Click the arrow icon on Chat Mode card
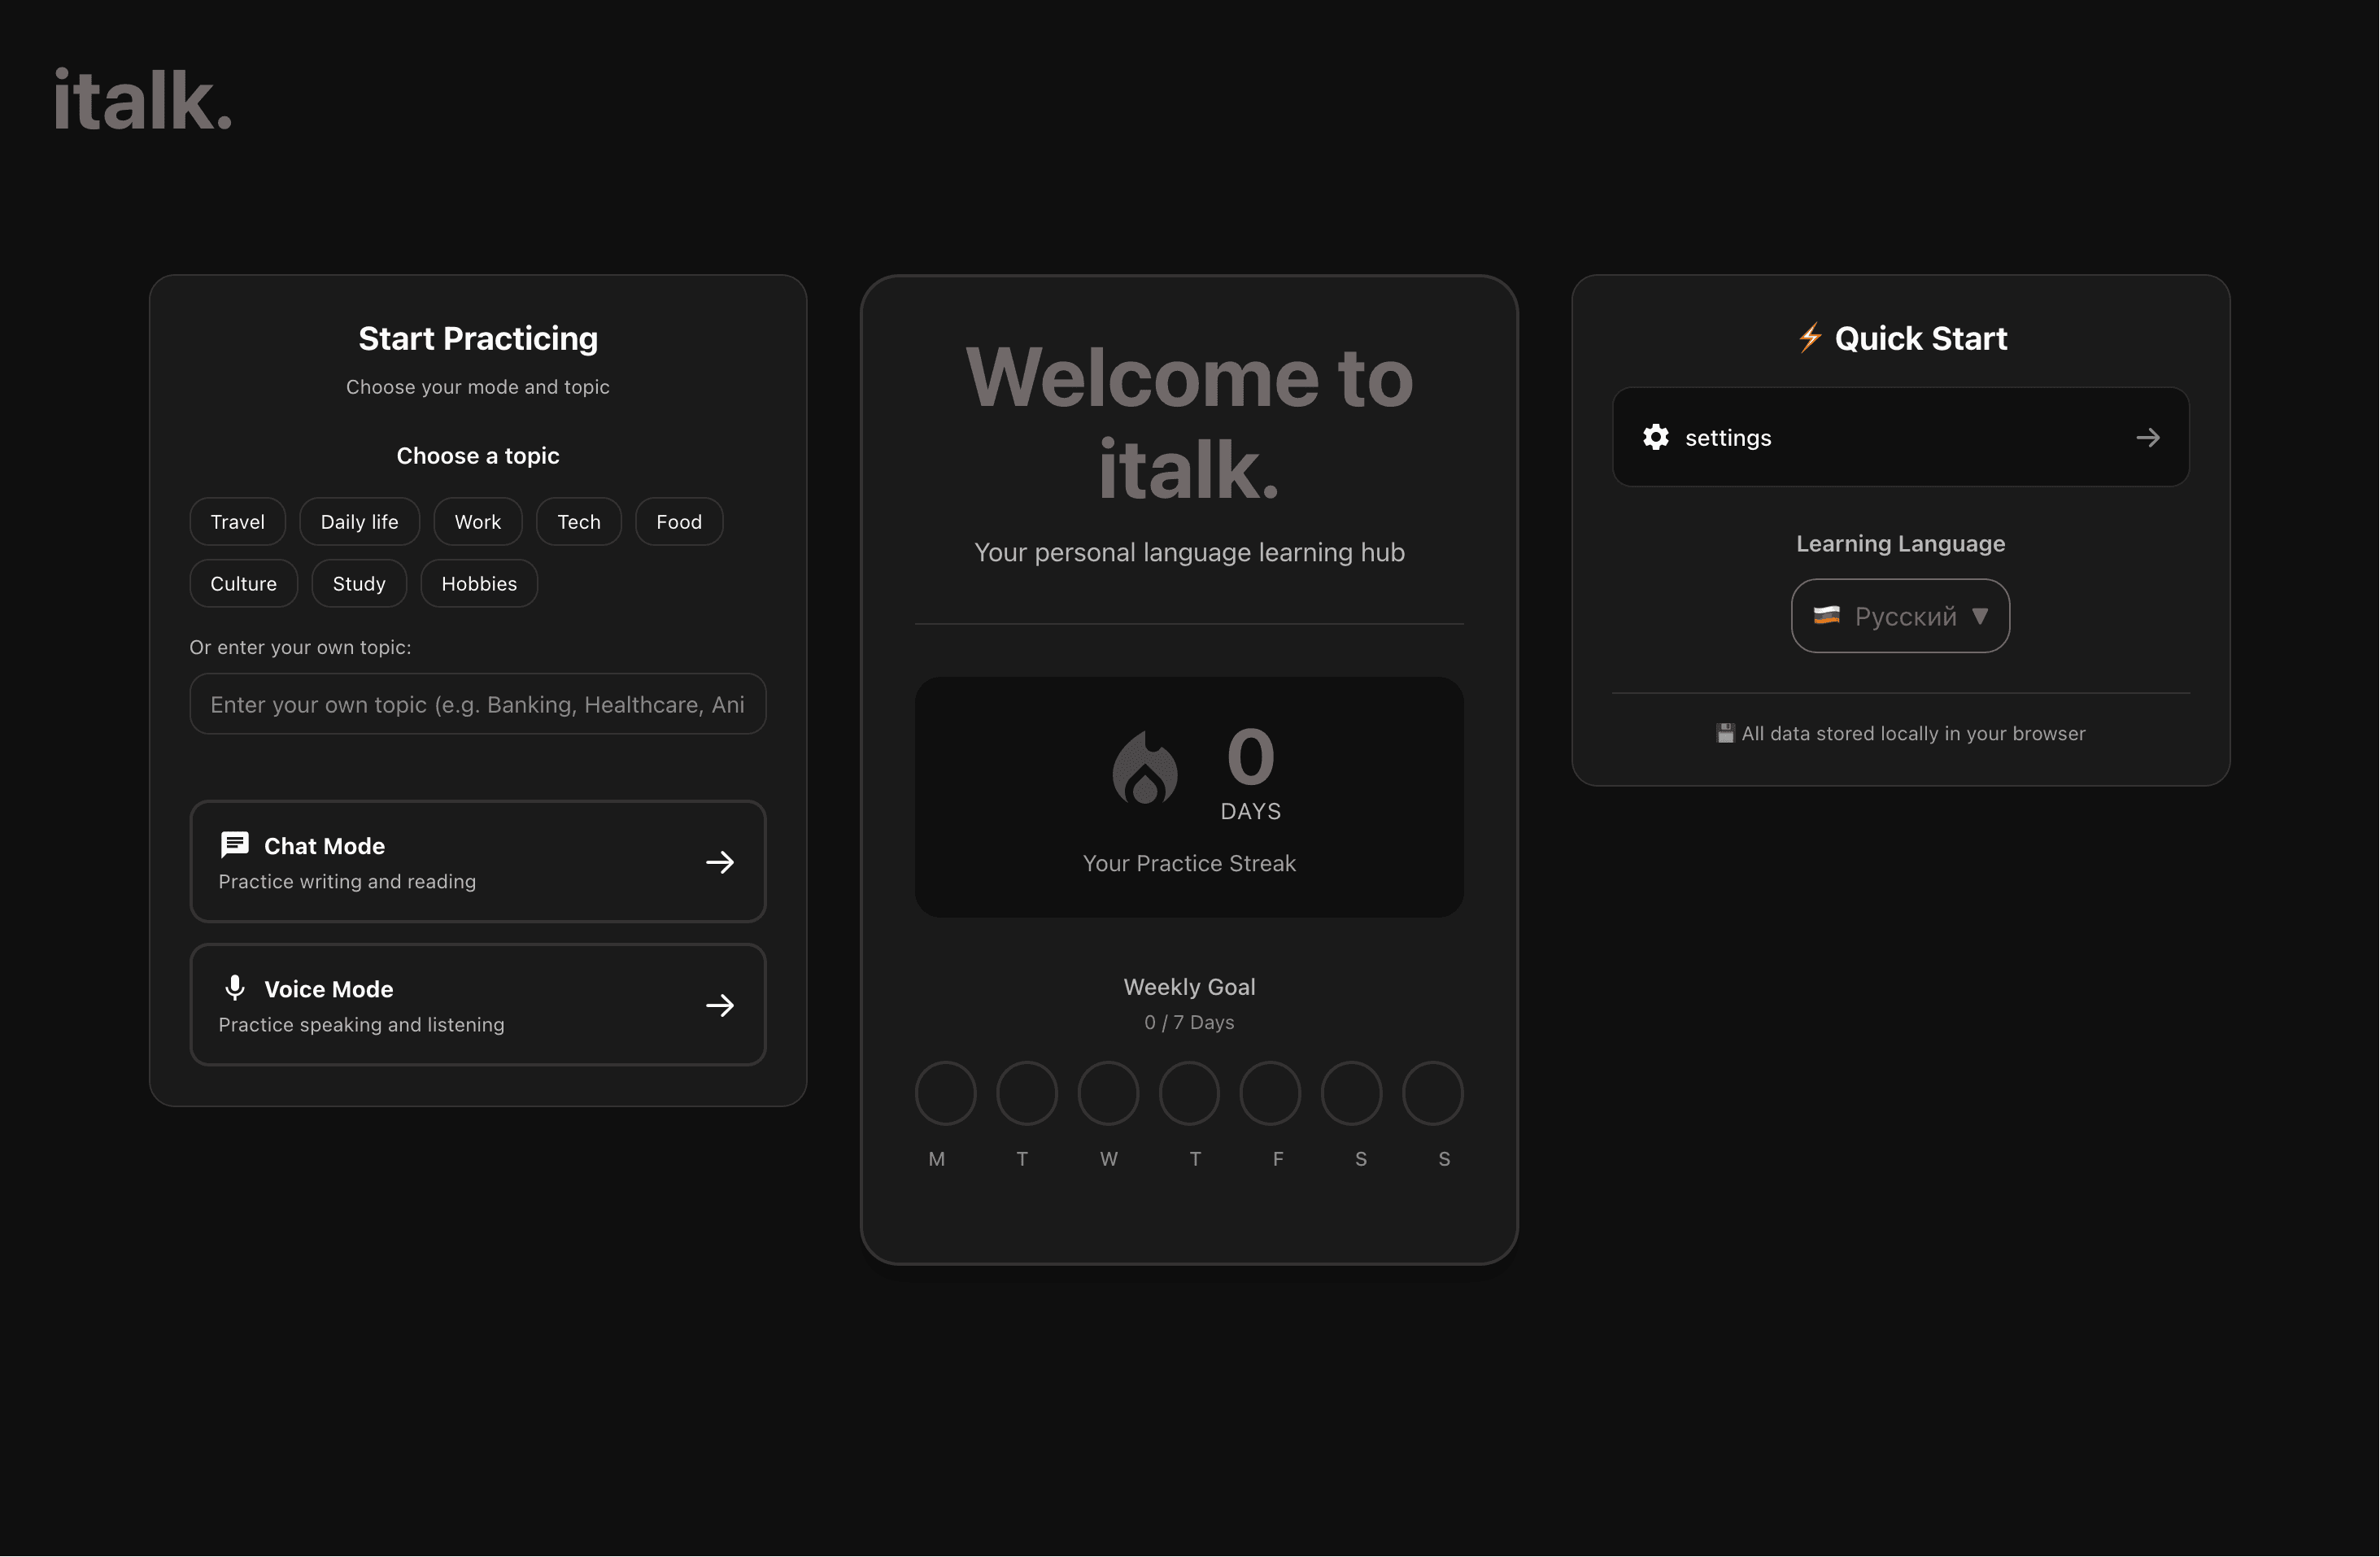Screen dimensions: 2380x1557 (720, 863)
